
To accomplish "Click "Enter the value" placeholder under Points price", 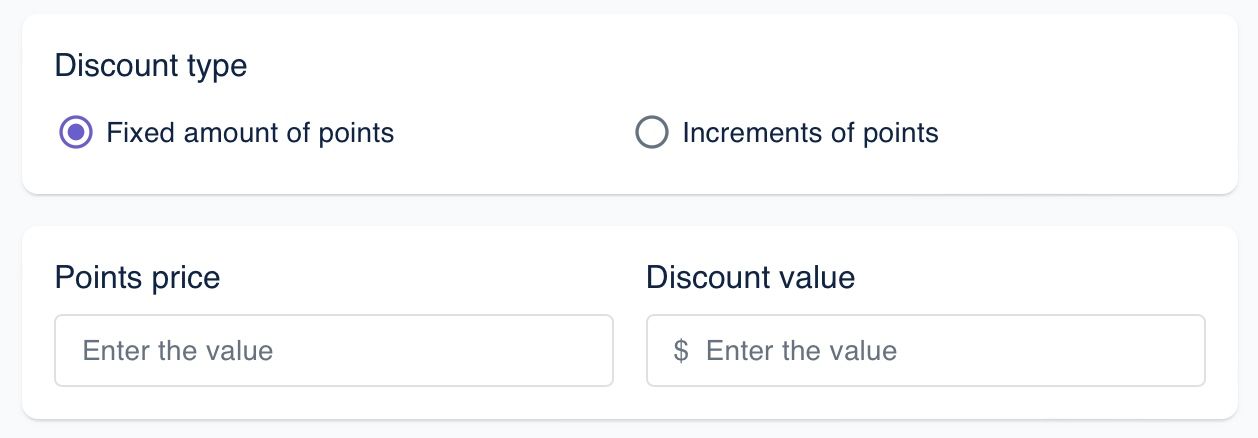I will [178, 351].
